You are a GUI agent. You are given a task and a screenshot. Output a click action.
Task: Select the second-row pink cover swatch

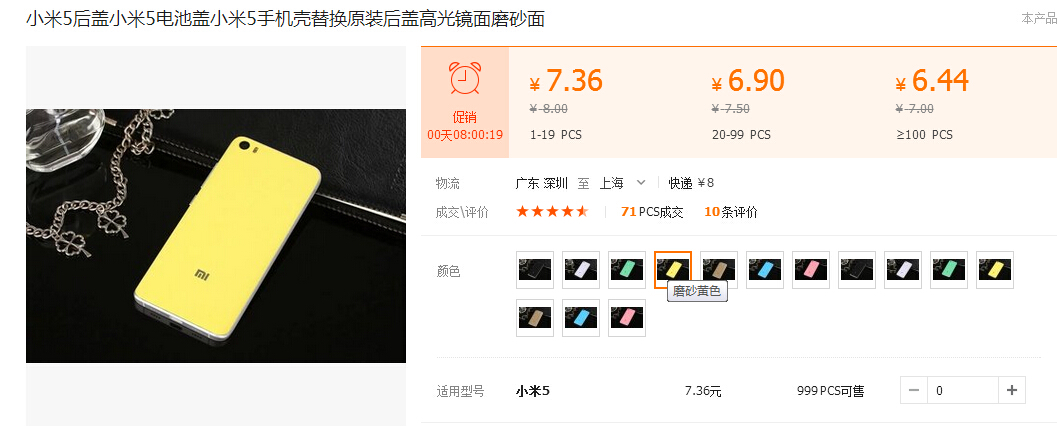click(627, 317)
